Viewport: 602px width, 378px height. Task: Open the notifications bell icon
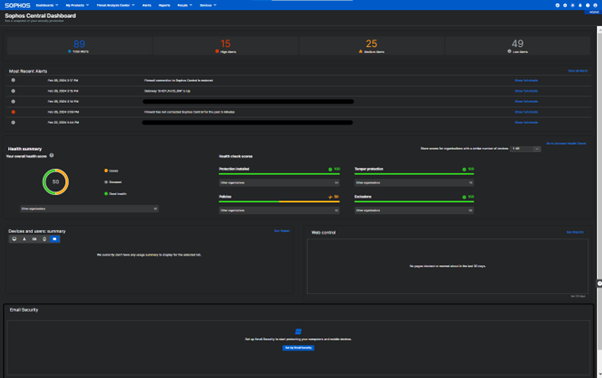pyautogui.click(x=580, y=5)
